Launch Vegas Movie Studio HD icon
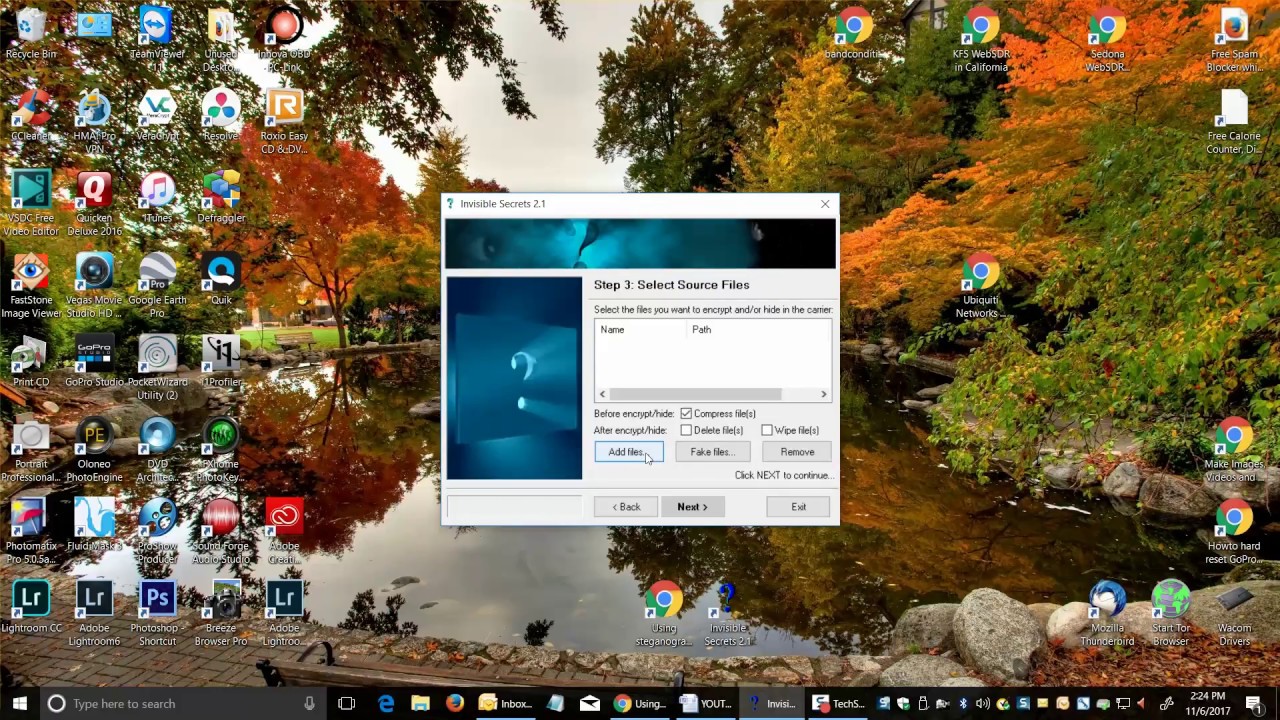1280x720 pixels. pos(94,286)
